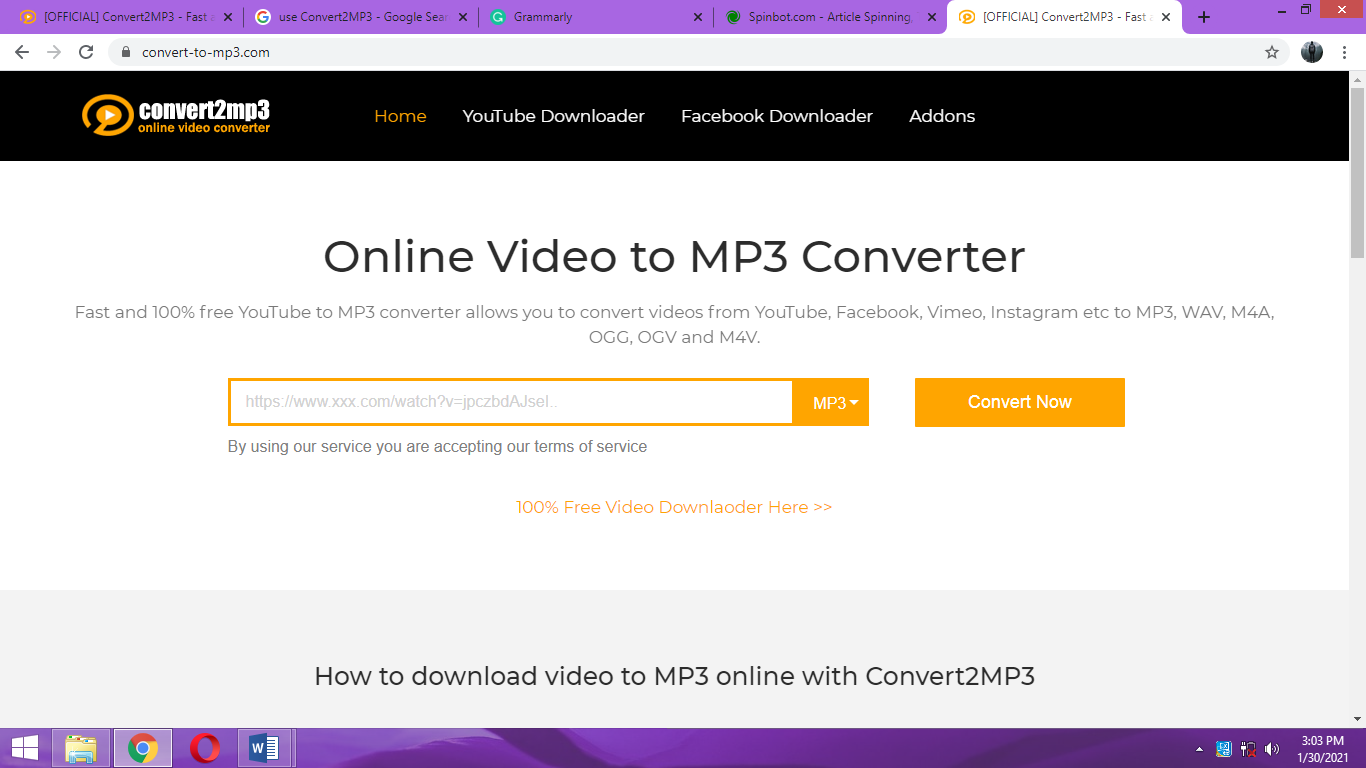
Task: Click the Chrome taskbar icon
Action: pos(143,748)
